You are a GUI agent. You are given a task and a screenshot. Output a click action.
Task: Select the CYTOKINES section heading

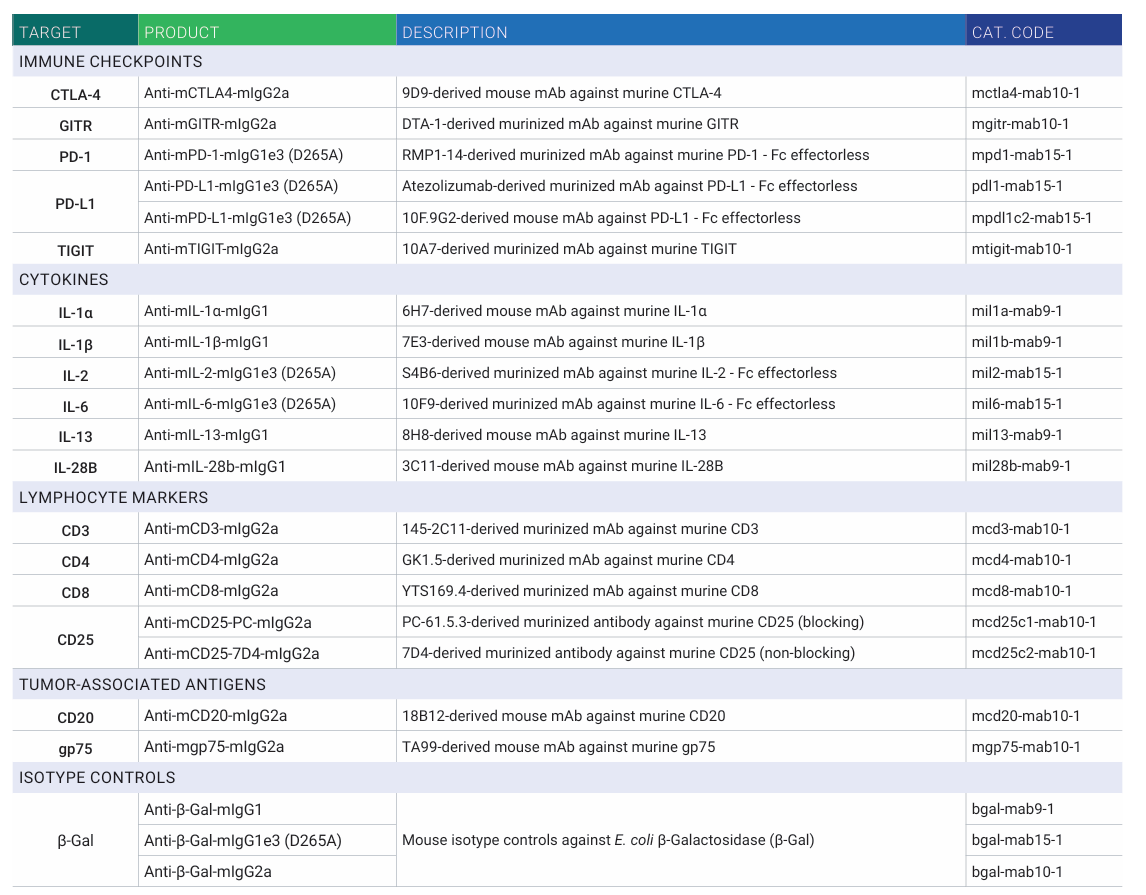click(x=64, y=280)
